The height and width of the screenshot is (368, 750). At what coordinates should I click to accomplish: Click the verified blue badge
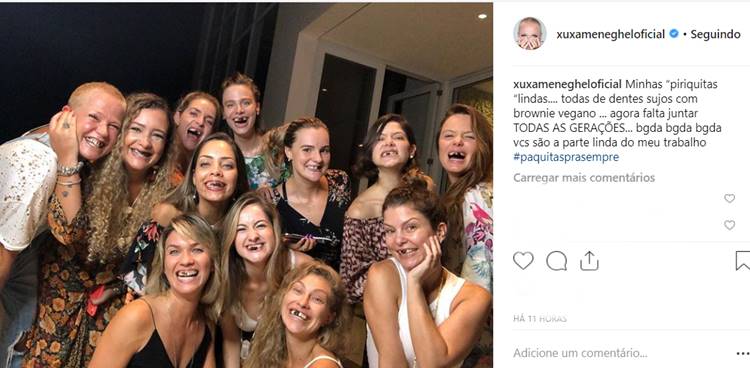tap(674, 33)
